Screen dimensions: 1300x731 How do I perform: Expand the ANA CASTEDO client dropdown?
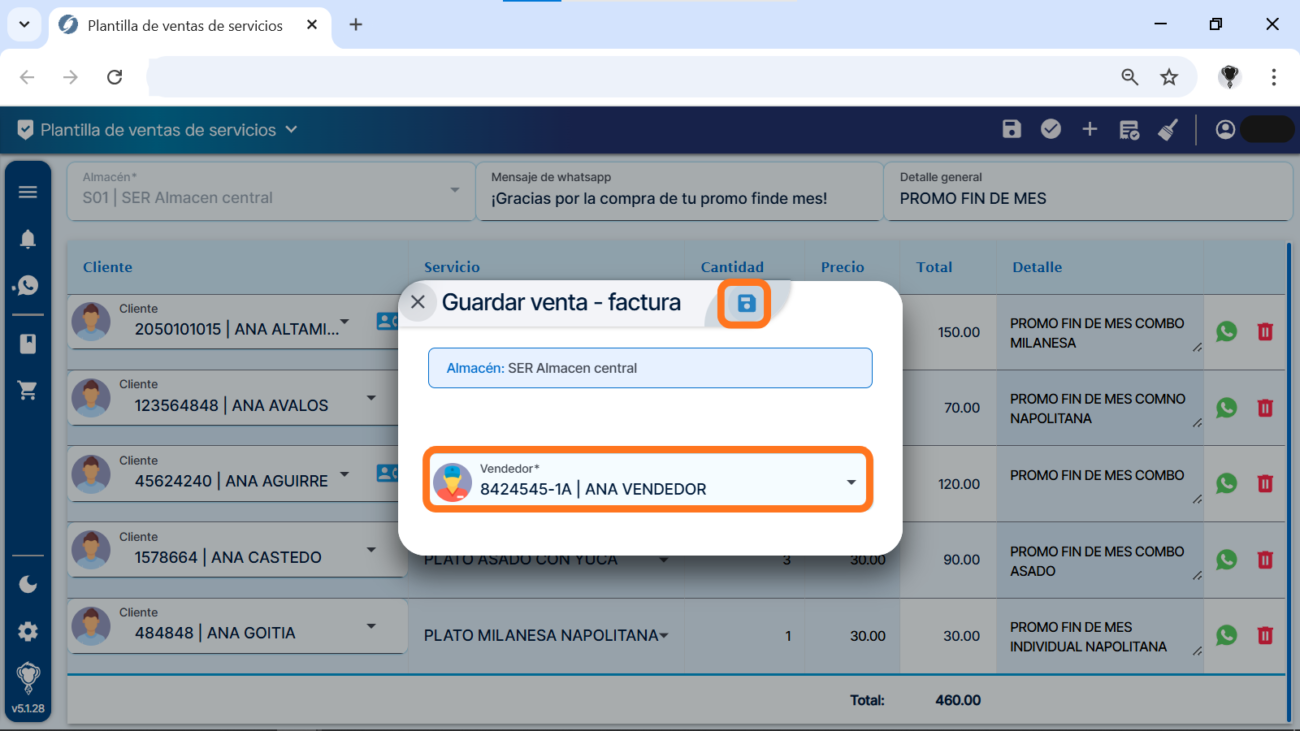point(371,550)
